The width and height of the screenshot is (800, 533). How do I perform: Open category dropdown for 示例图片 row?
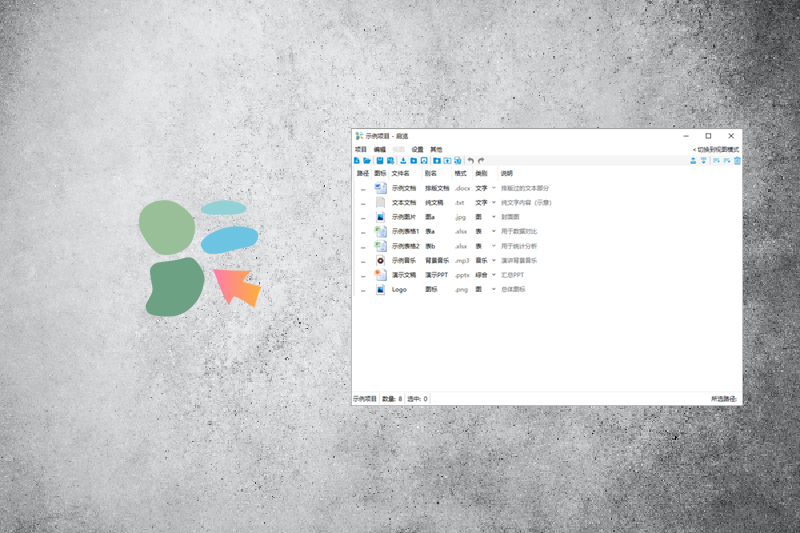(x=494, y=217)
